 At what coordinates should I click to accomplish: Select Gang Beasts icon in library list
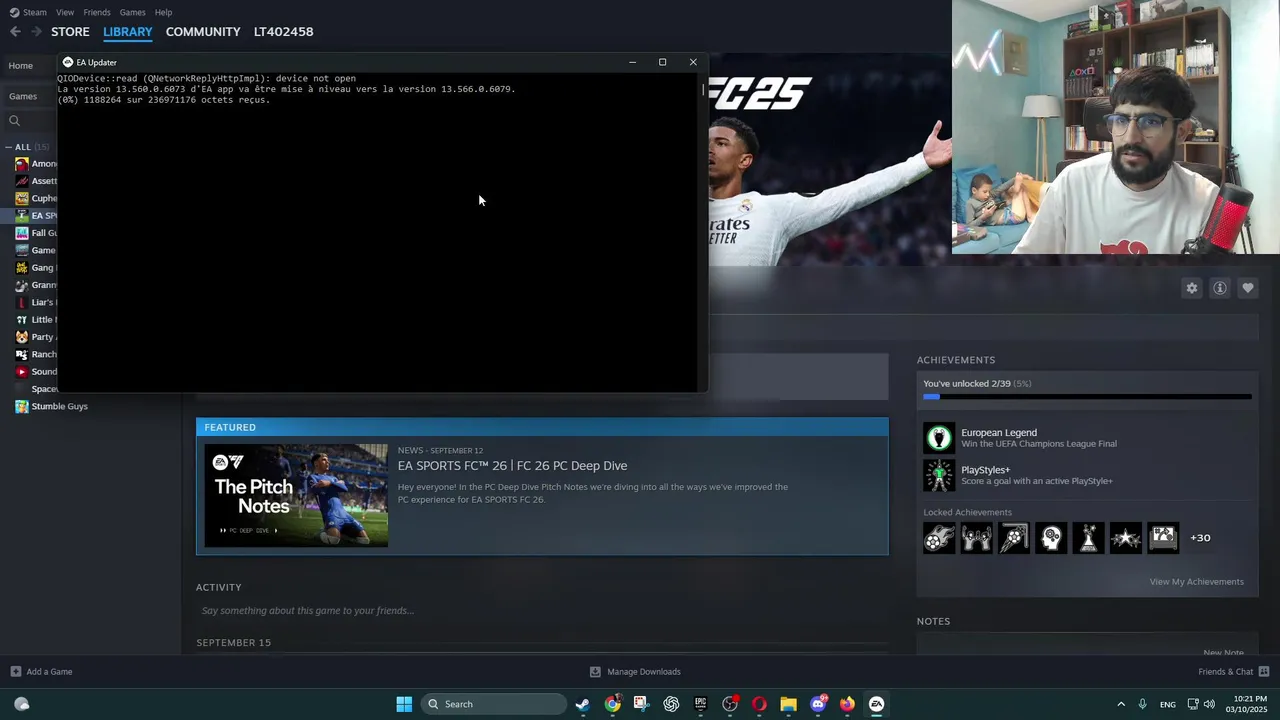click(22, 268)
